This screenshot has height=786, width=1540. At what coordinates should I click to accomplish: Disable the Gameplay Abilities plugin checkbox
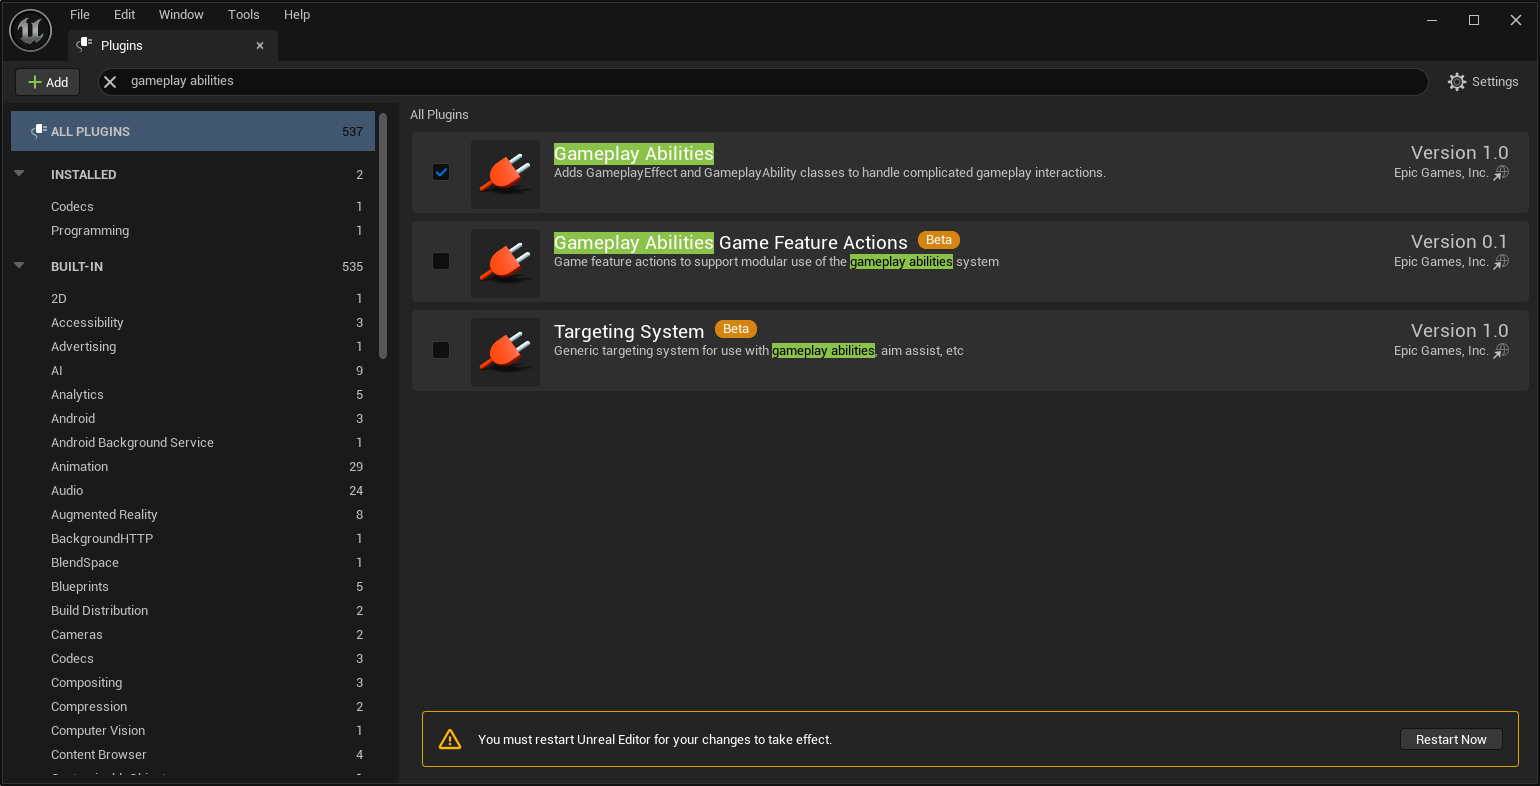pyautogui.click(x=441, y=172)
